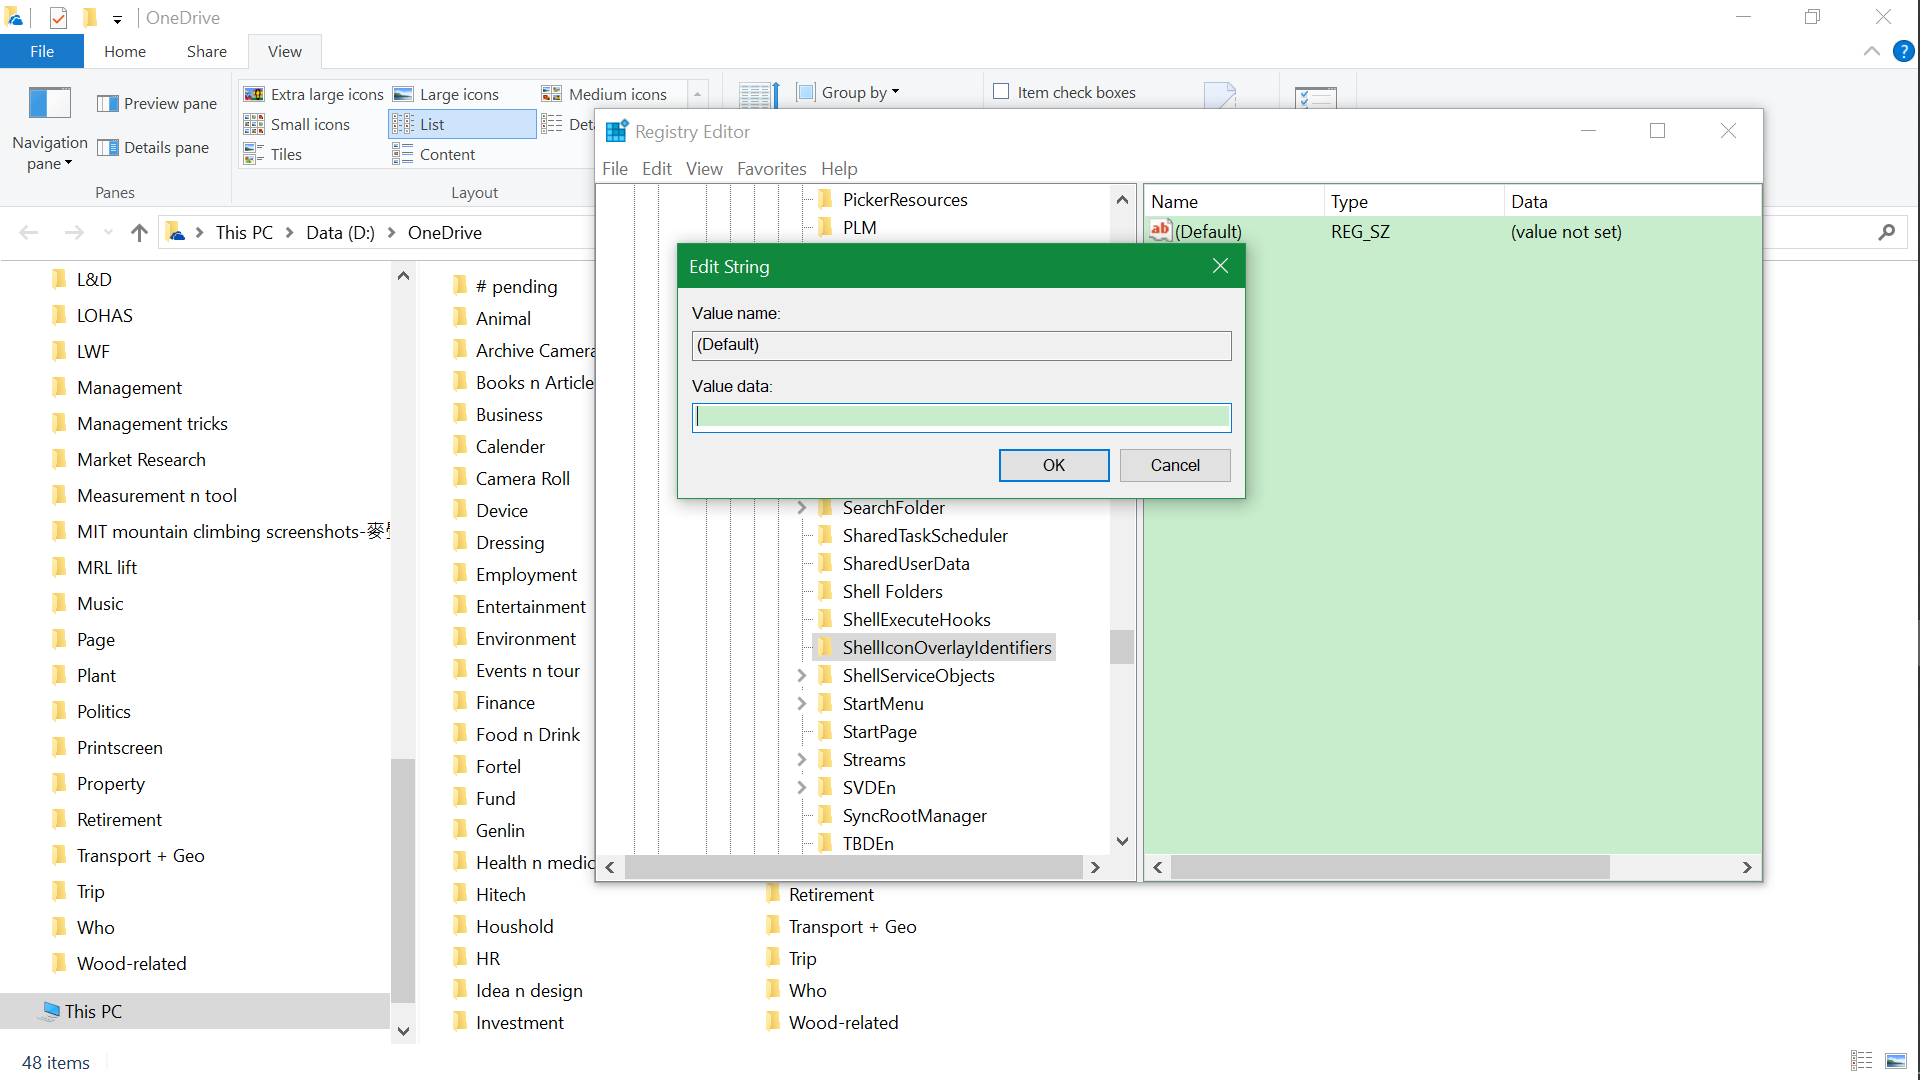Click the Sort by icon in ribbon
The height and width of the screenshot is (1080, 1920).
tap(759, 96)
